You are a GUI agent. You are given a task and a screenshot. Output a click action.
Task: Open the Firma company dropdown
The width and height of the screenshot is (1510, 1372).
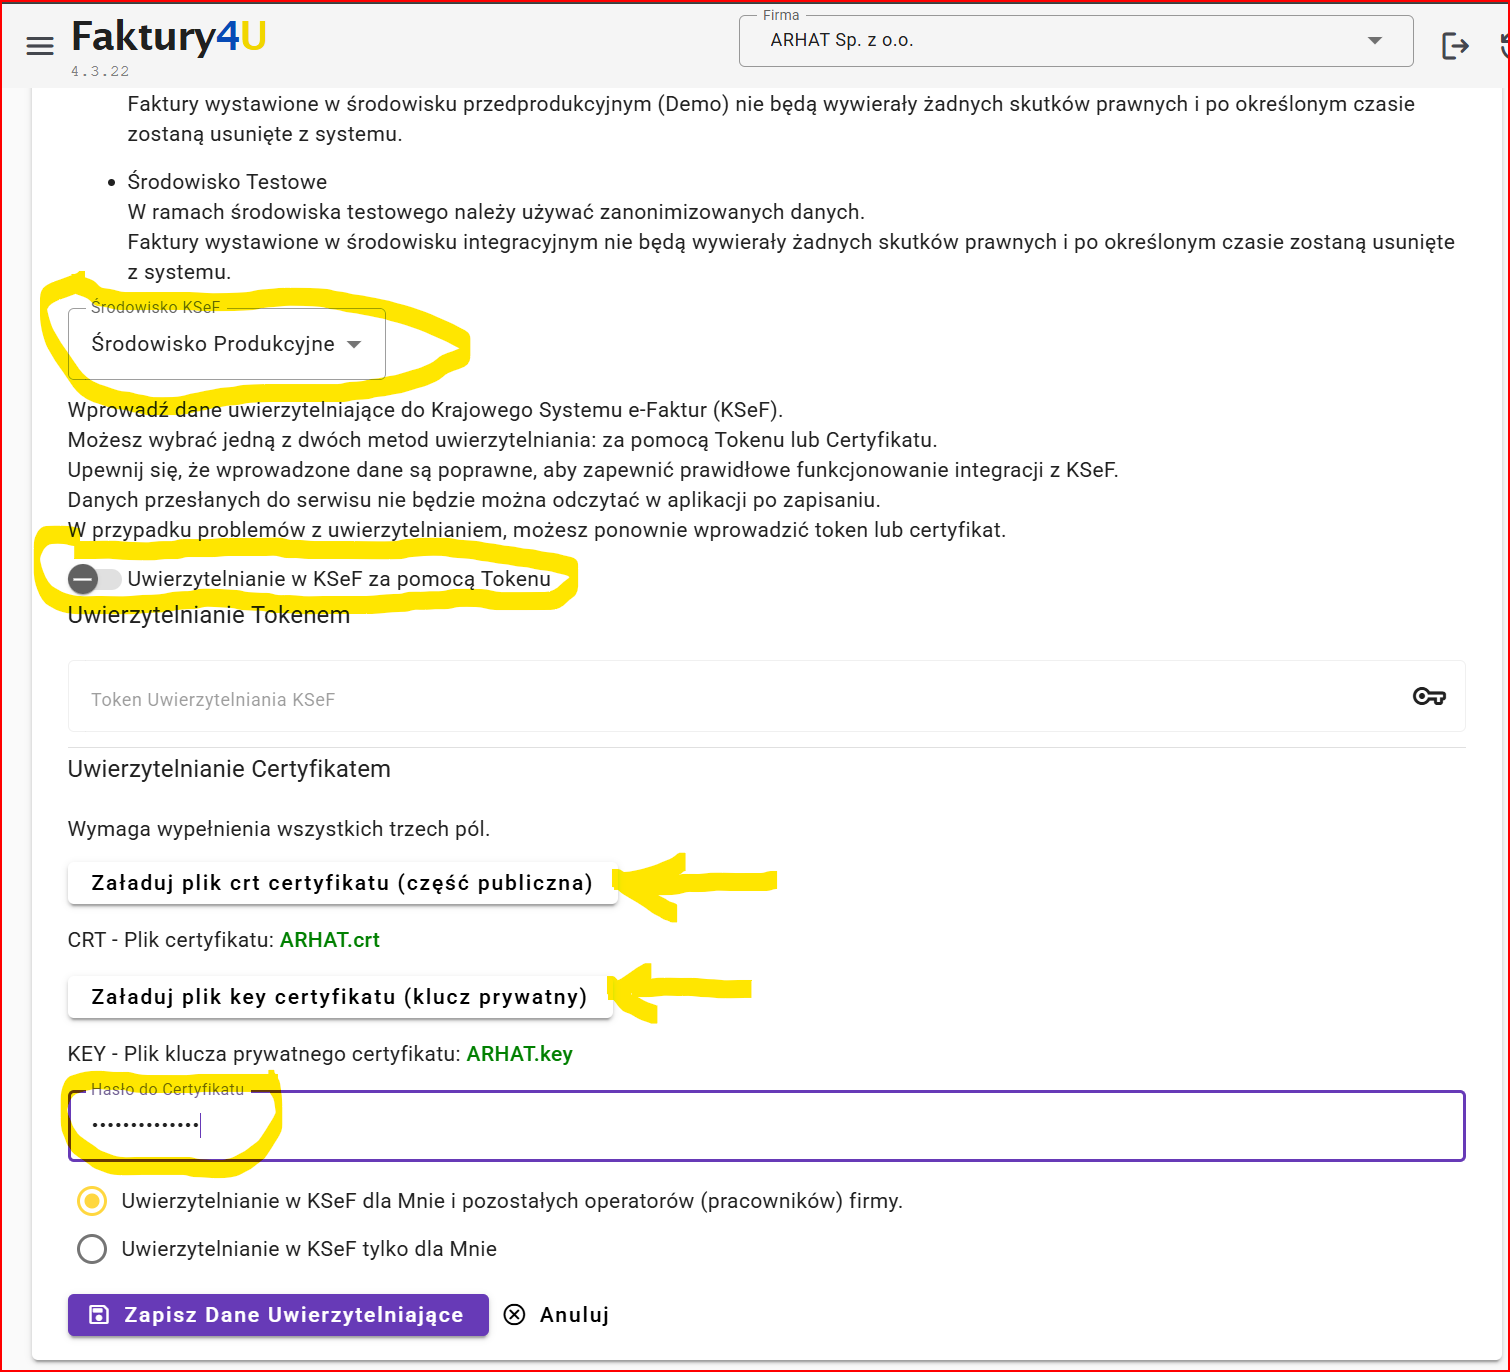(x=1075, y=41)
